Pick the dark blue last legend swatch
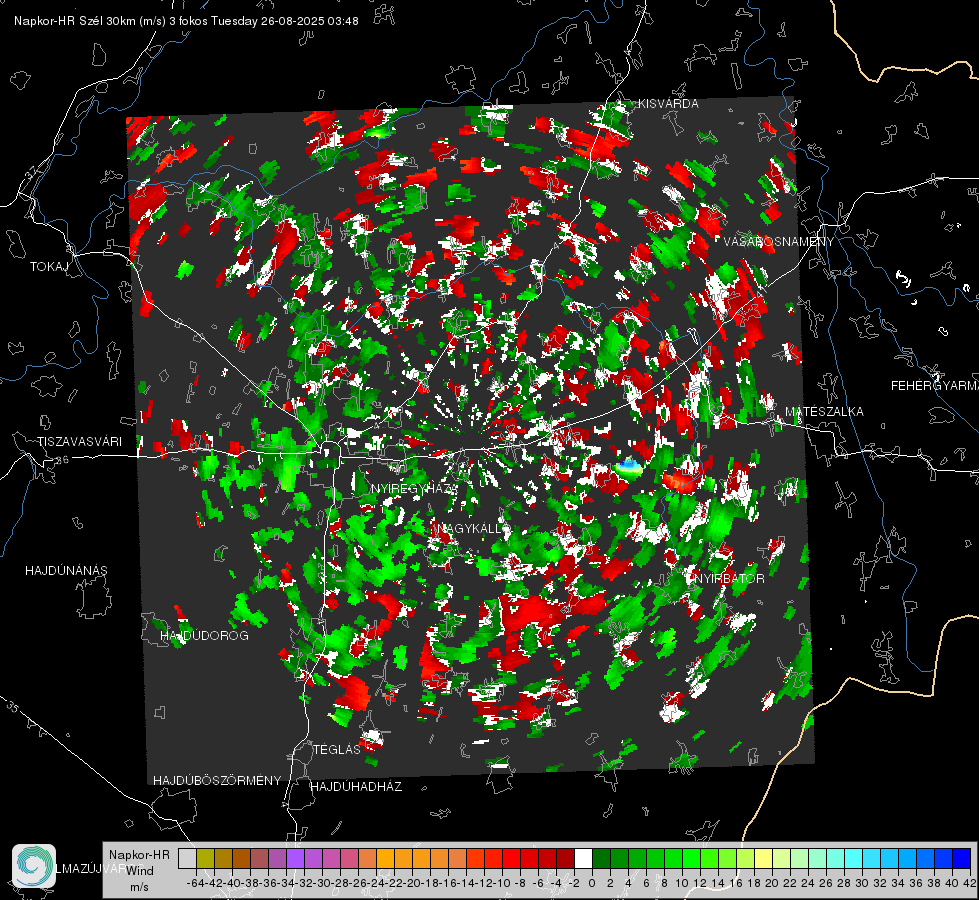 click(x=962, y=858)
